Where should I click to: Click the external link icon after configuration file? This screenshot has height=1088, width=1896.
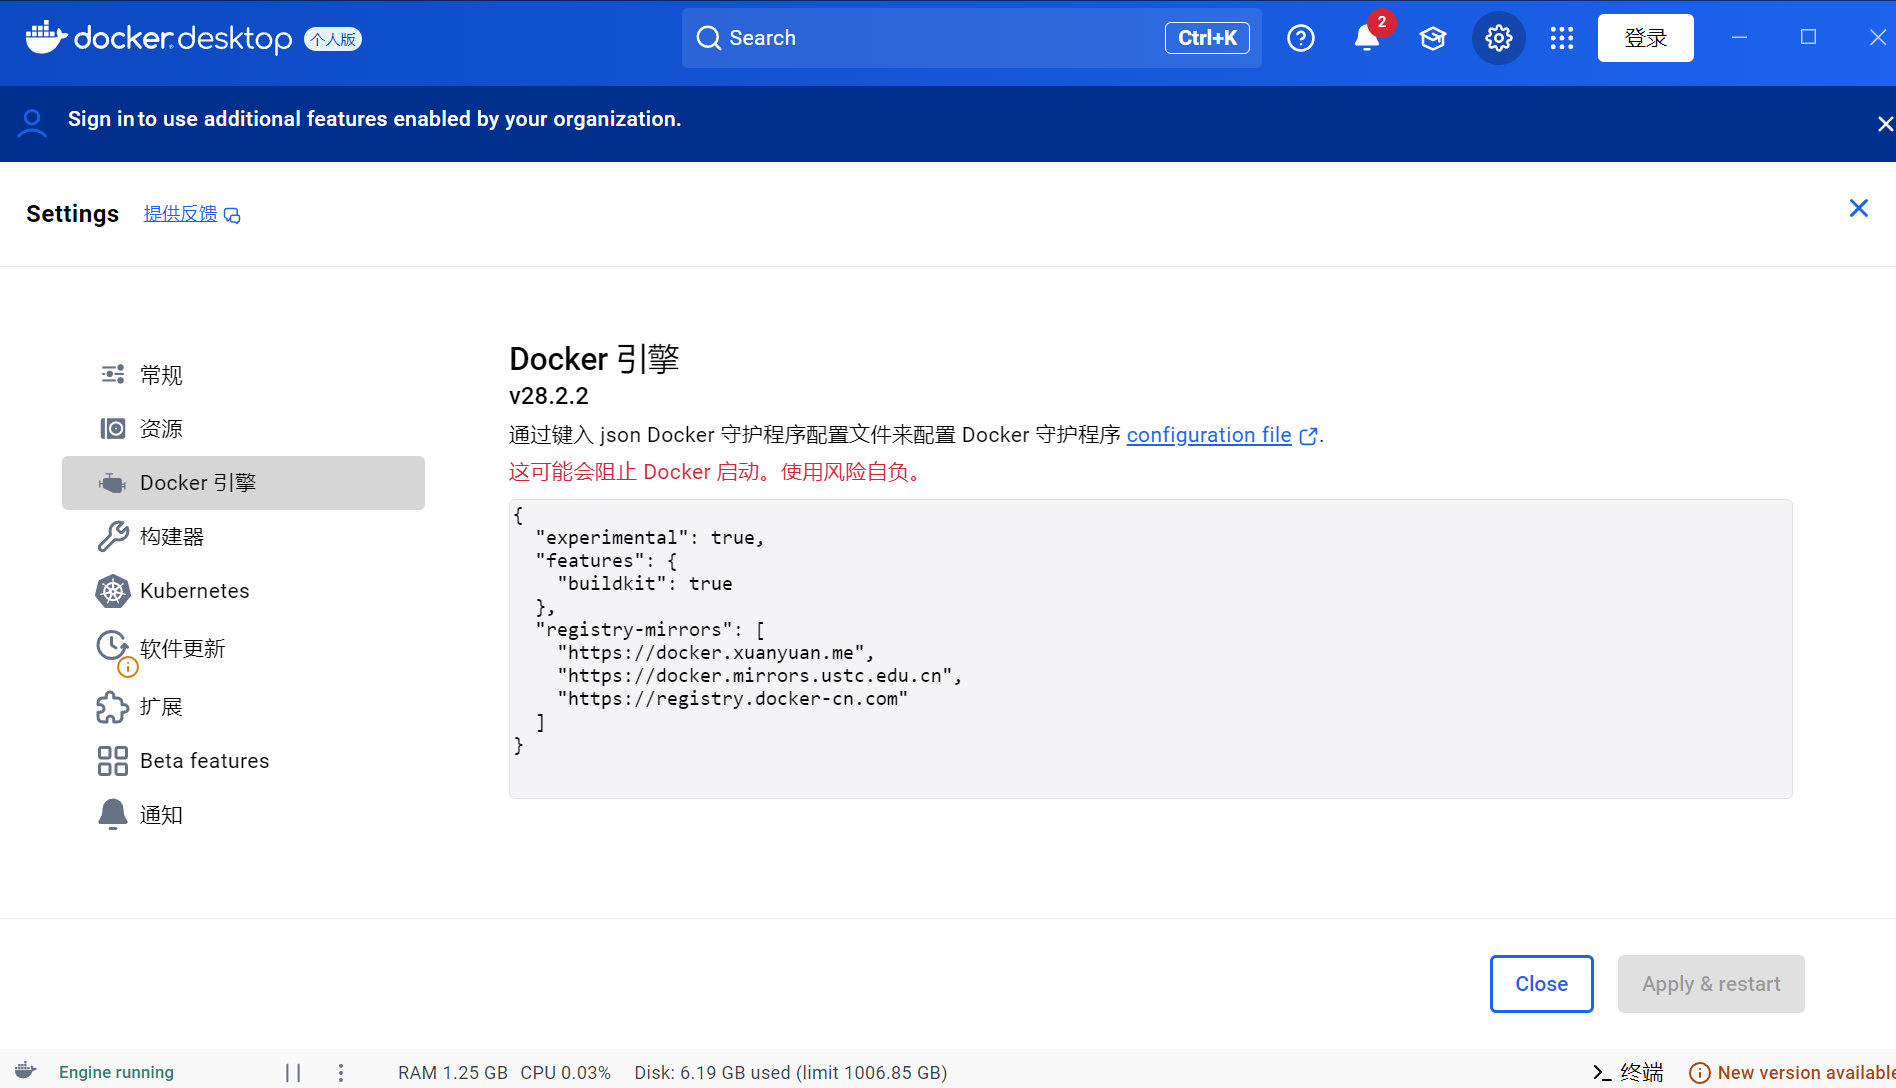click(x=1308, y=436)
